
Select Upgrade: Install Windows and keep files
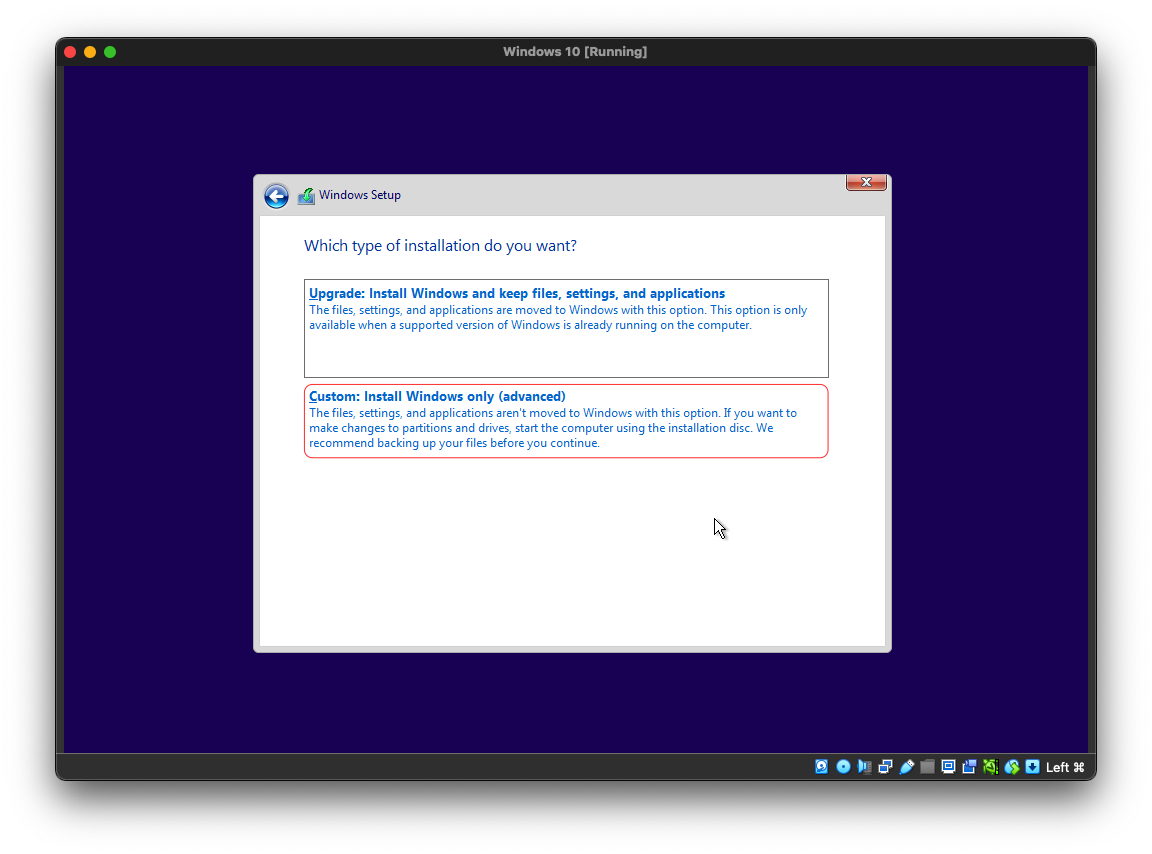point(566,327)
